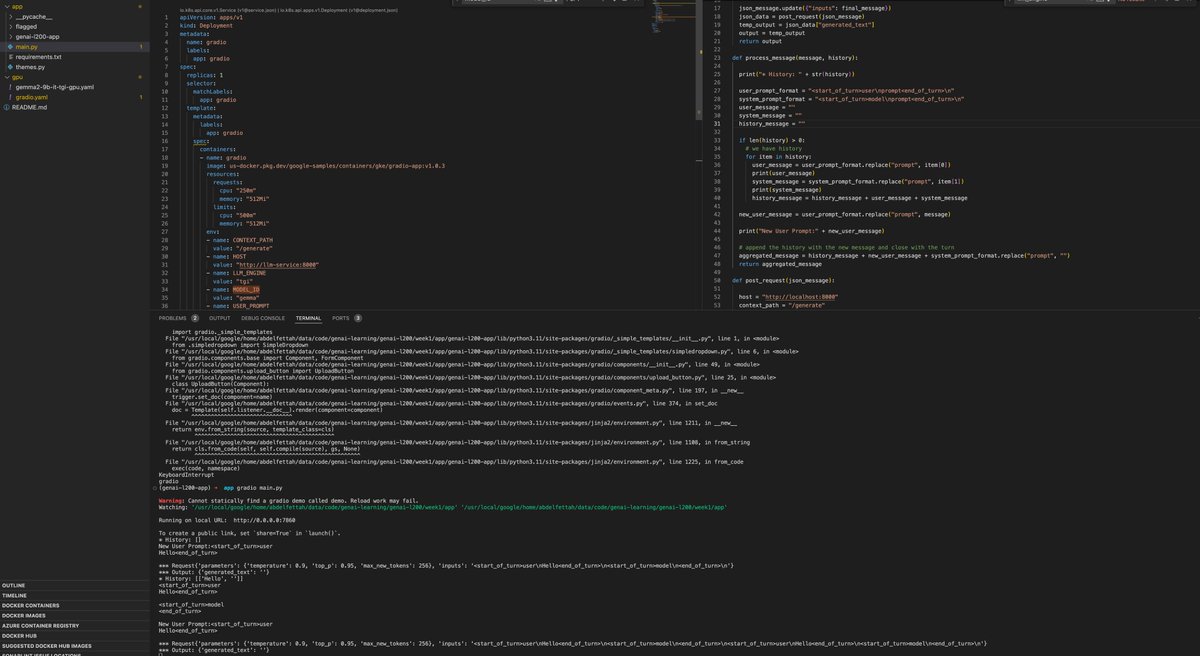Click the 'replicas: 1' line in YAML
Viewport: 1200px width, 656px height.
205,75
